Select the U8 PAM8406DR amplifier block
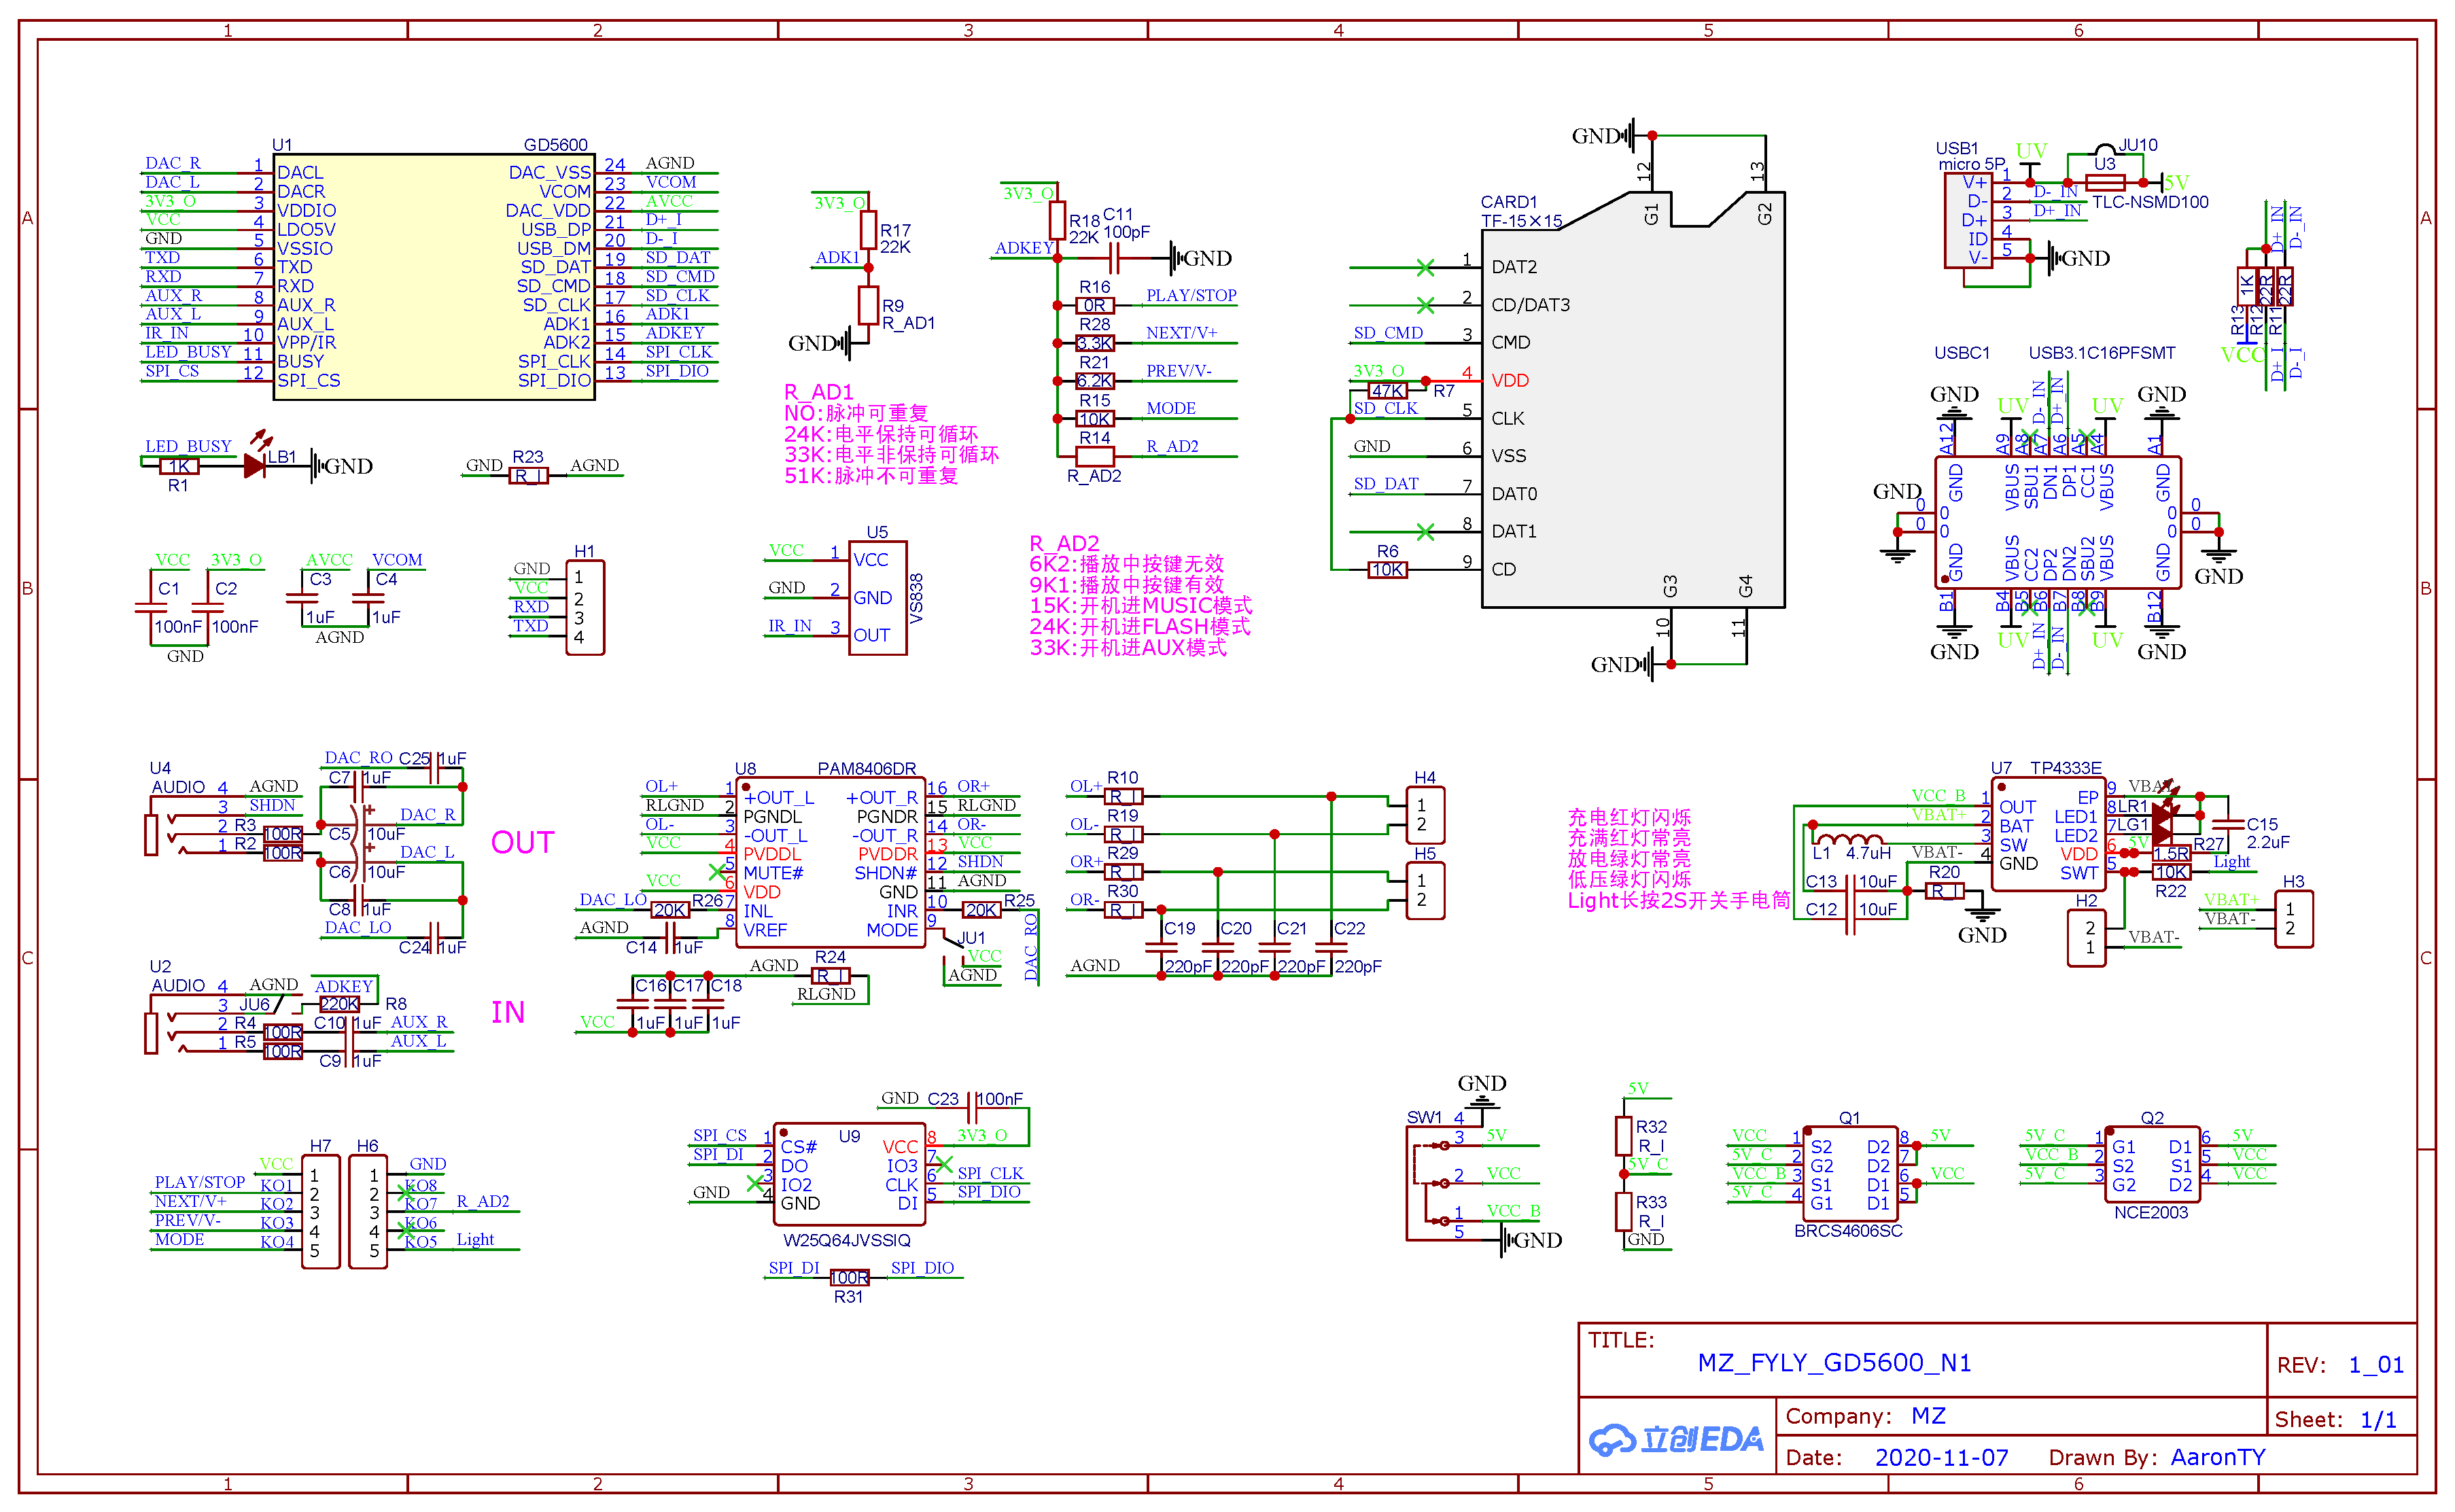Viewport: 2455px width, 1512px height. [830, 863]
